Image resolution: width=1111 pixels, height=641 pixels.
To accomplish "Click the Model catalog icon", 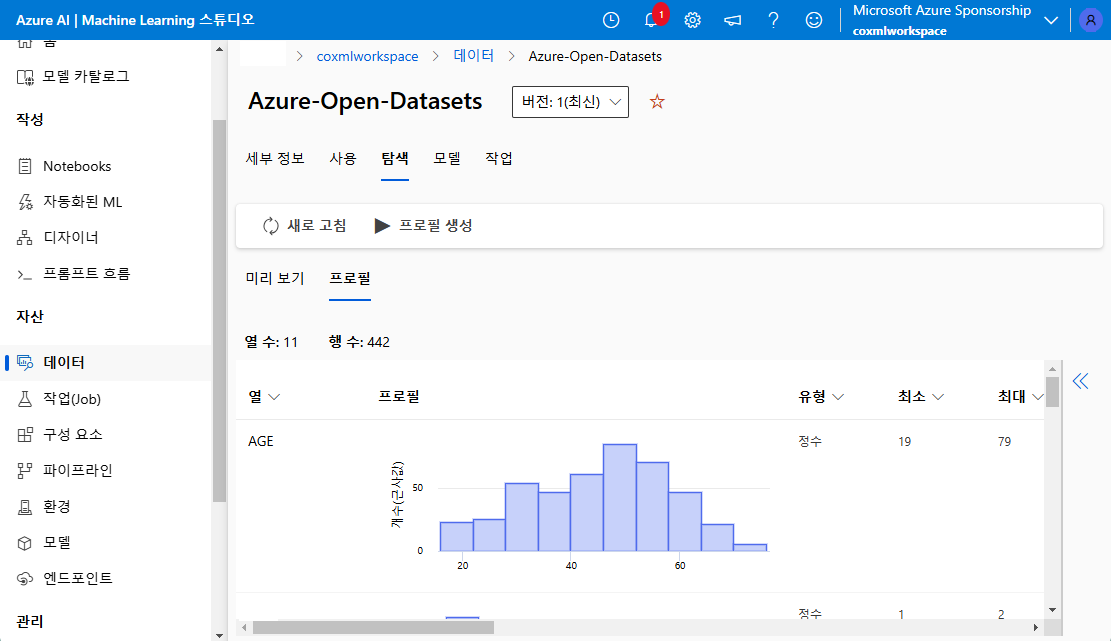I will [x=25, y=76].
